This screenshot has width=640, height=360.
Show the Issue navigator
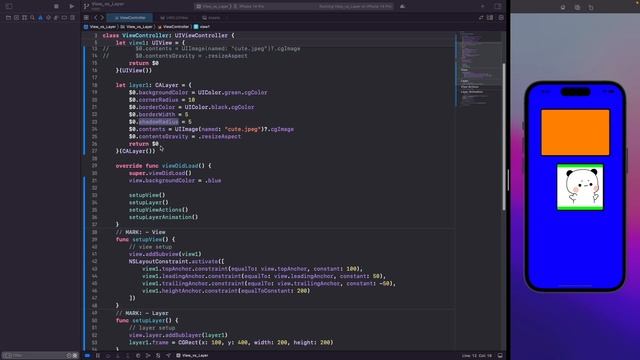tap(40, 18)
